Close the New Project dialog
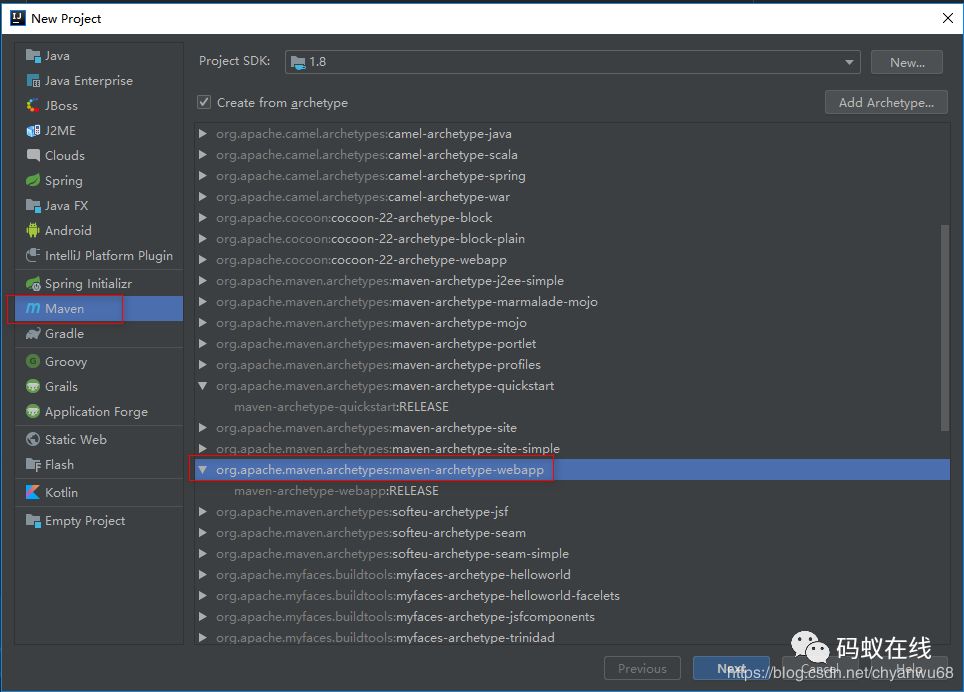The width and height of the screenshot is (964, 692). click(947, 18)
